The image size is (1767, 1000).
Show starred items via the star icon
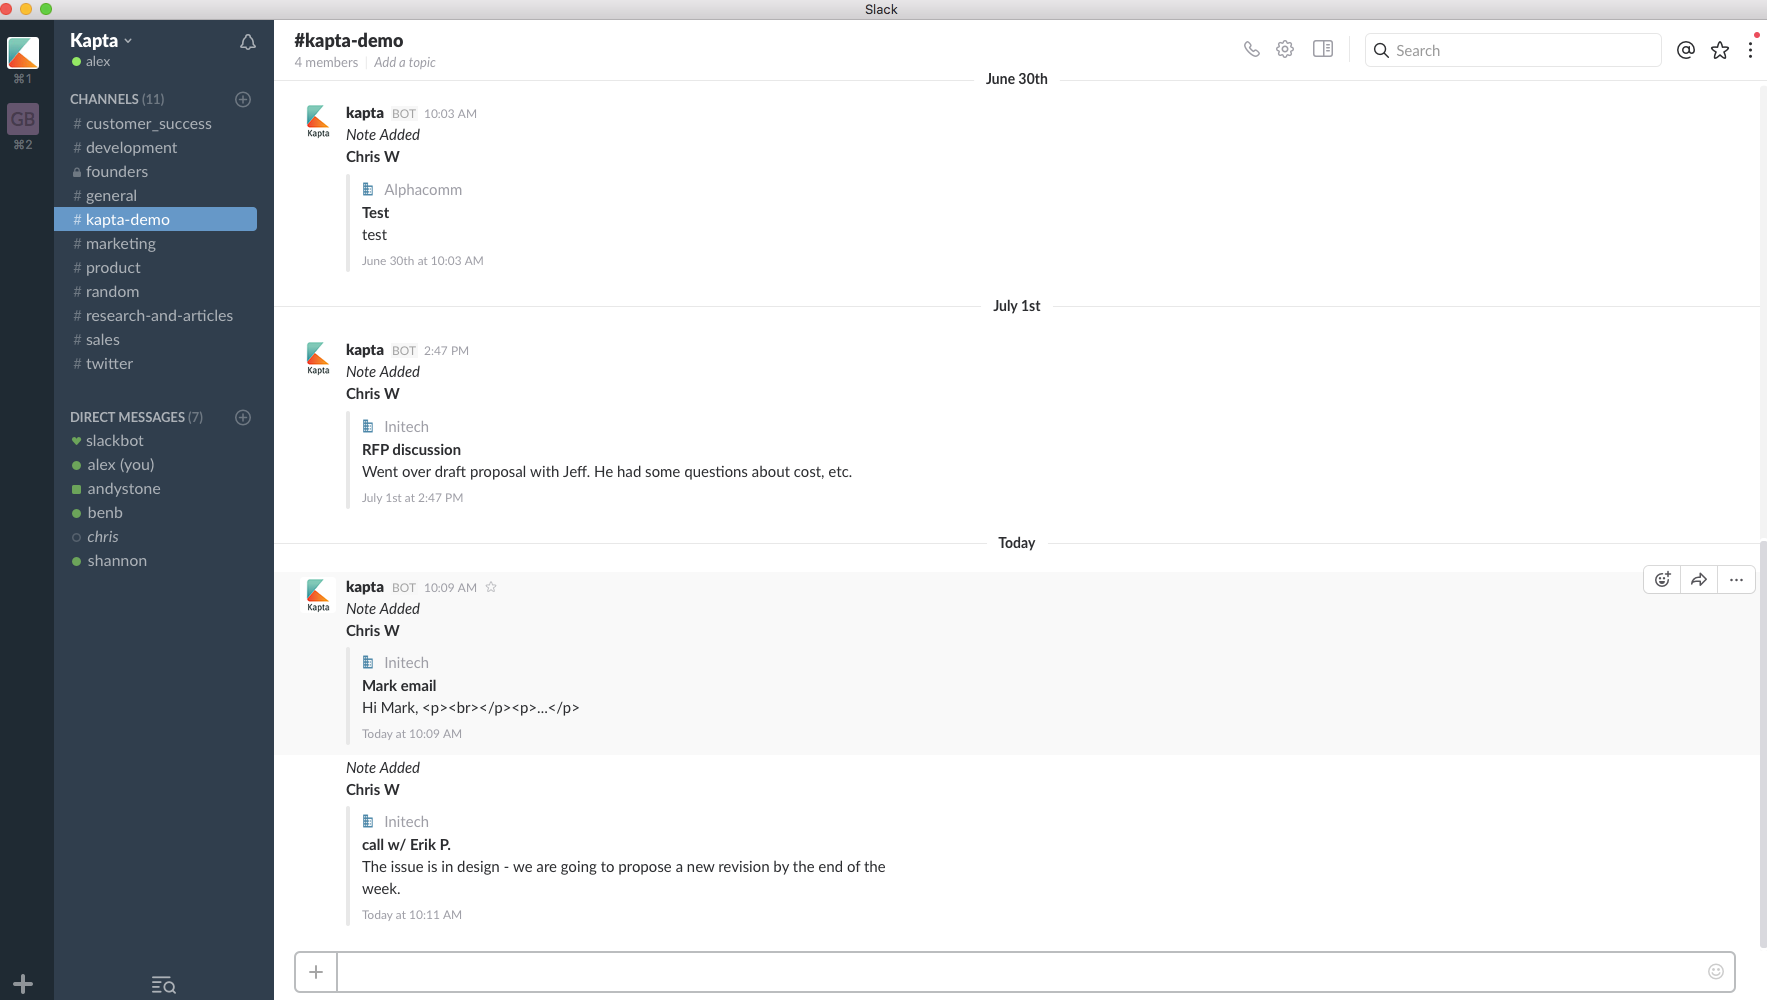pos(1721,49)
